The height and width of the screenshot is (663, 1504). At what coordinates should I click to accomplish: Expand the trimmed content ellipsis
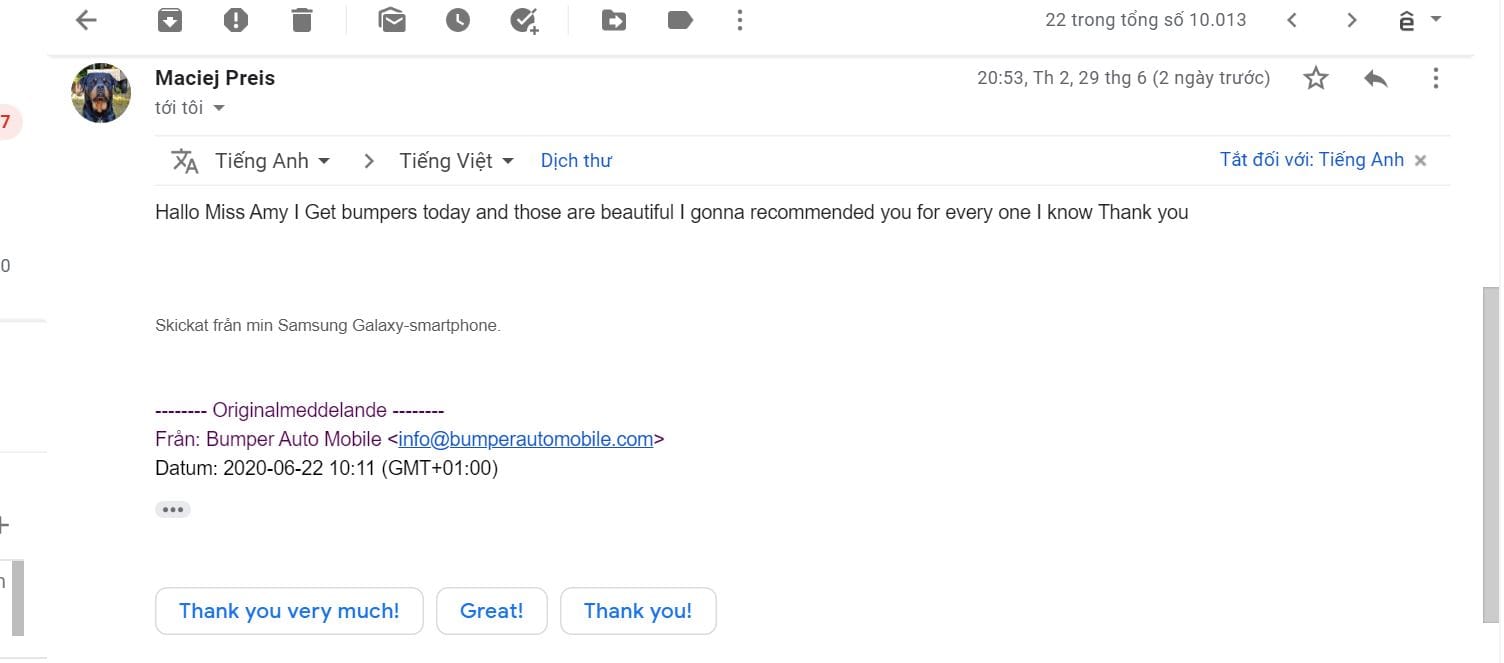point(173,510)
